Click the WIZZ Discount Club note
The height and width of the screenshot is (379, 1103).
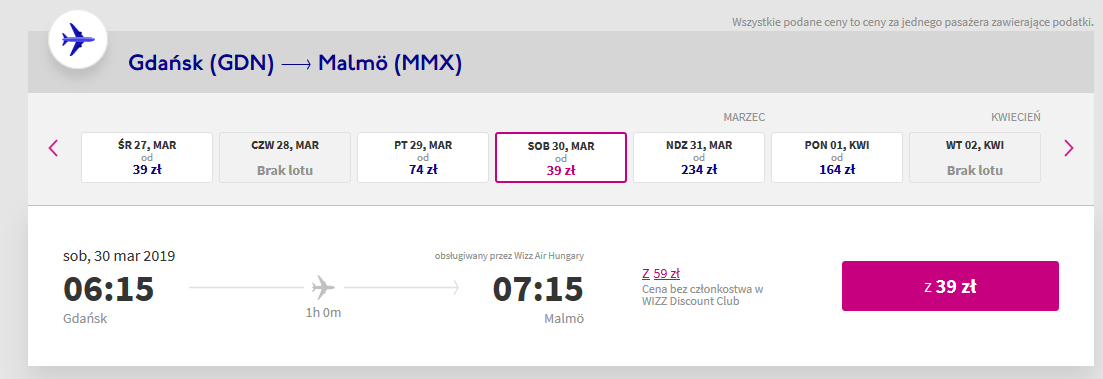[x=703, y=295]
